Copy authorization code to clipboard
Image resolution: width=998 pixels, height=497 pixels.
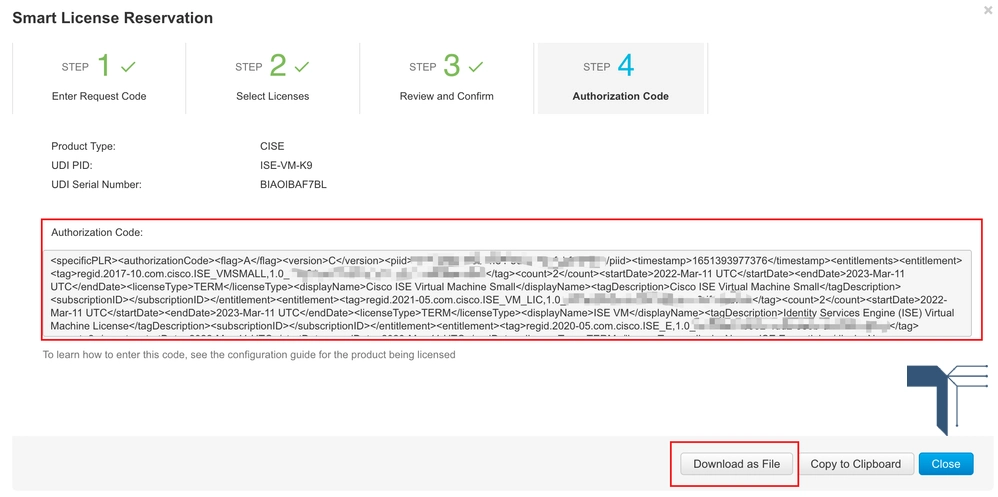tap(855, 464)
